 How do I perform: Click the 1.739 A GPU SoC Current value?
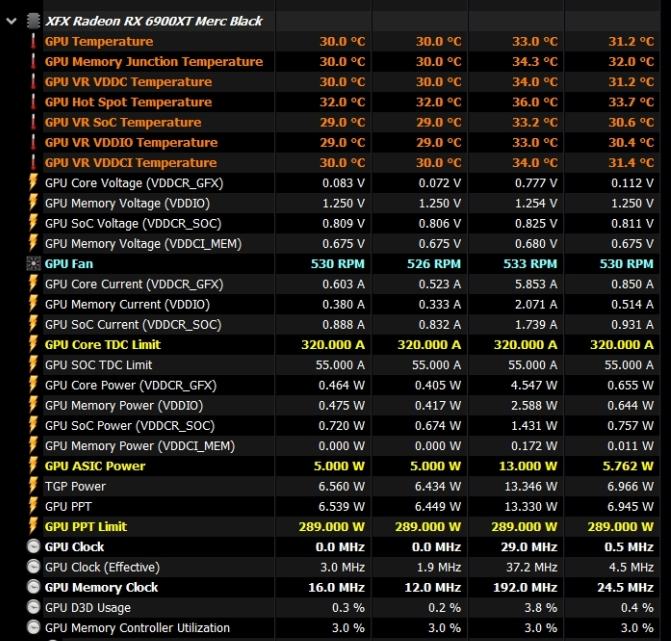click(536, 324)
